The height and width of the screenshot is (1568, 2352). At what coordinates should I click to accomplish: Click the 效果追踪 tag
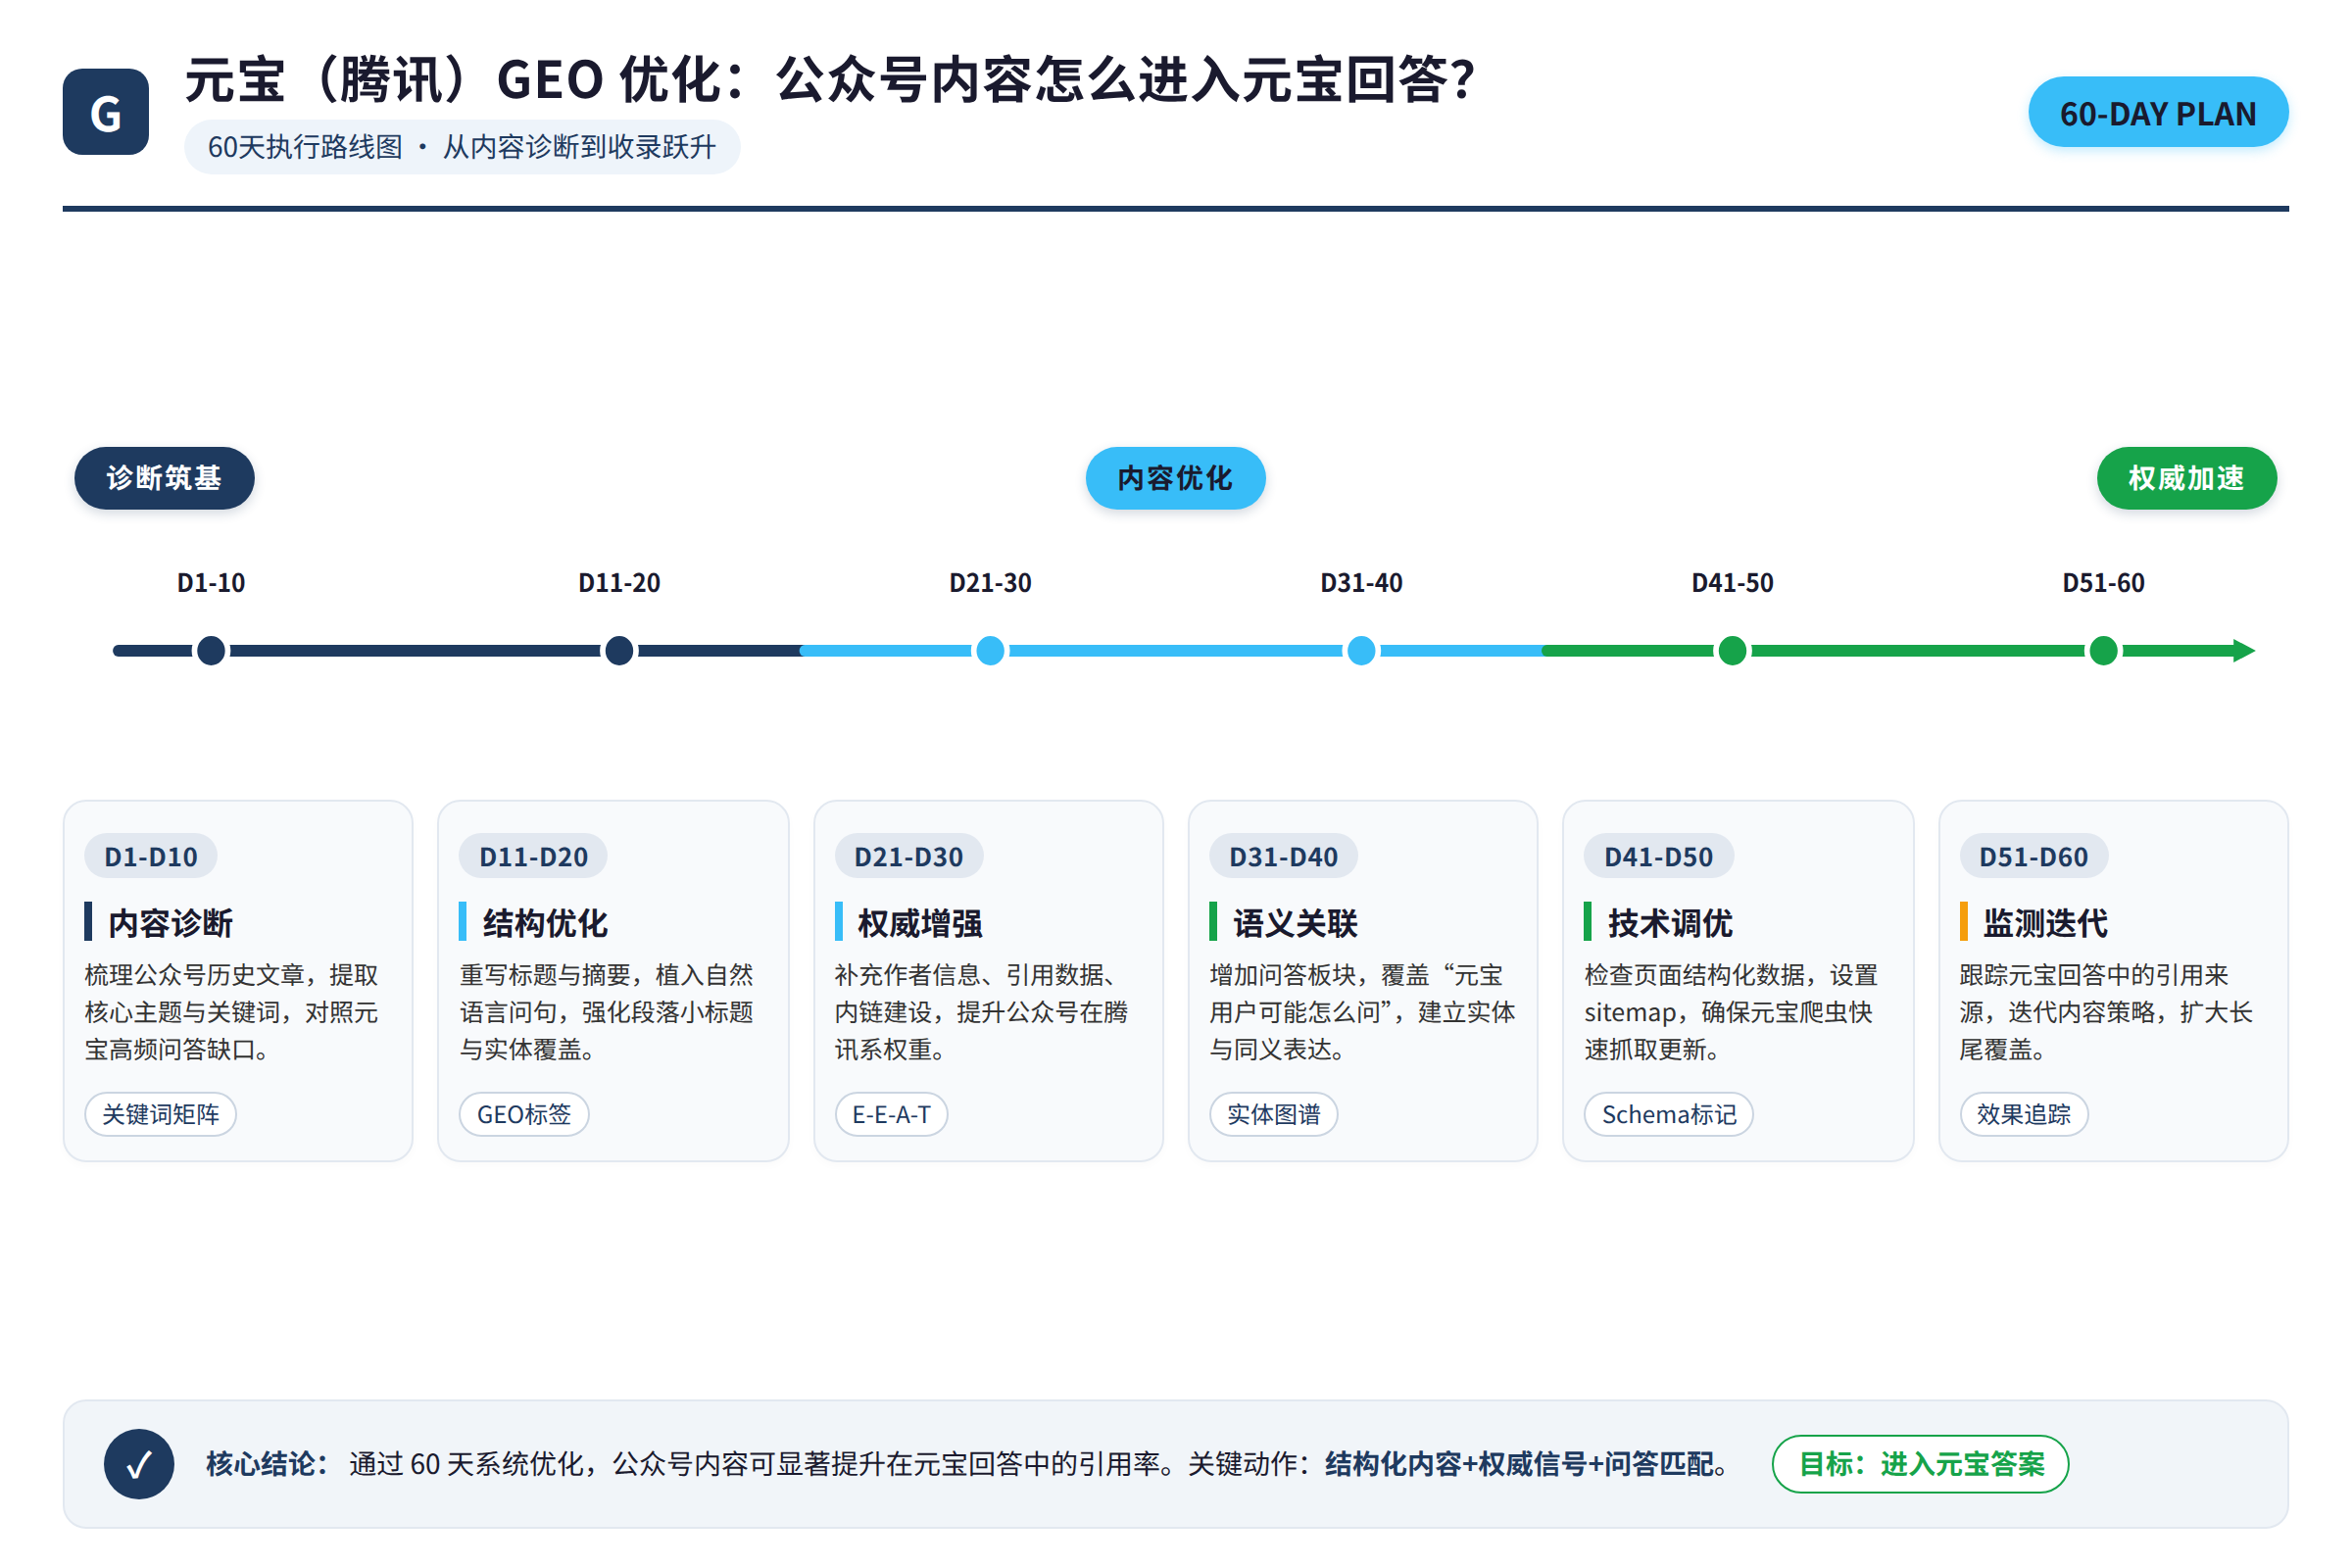tap(2024, 1114)
